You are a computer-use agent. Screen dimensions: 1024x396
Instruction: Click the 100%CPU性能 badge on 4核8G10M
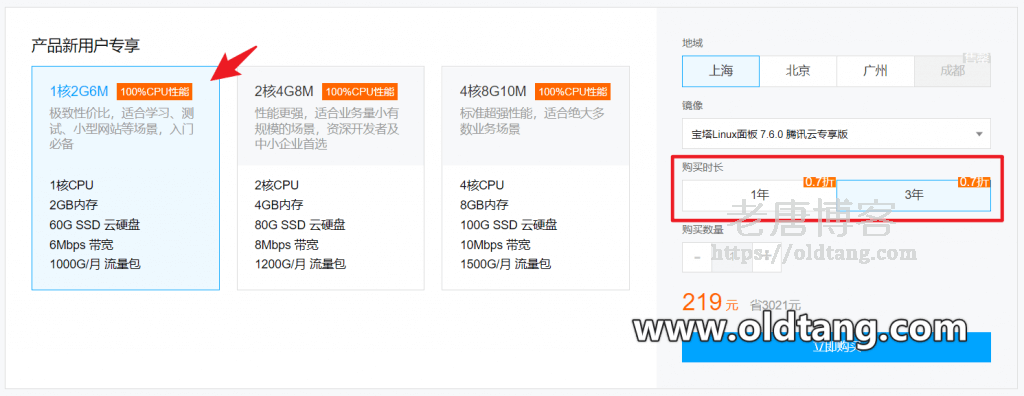pyautogui.click(x=573, y=91)
